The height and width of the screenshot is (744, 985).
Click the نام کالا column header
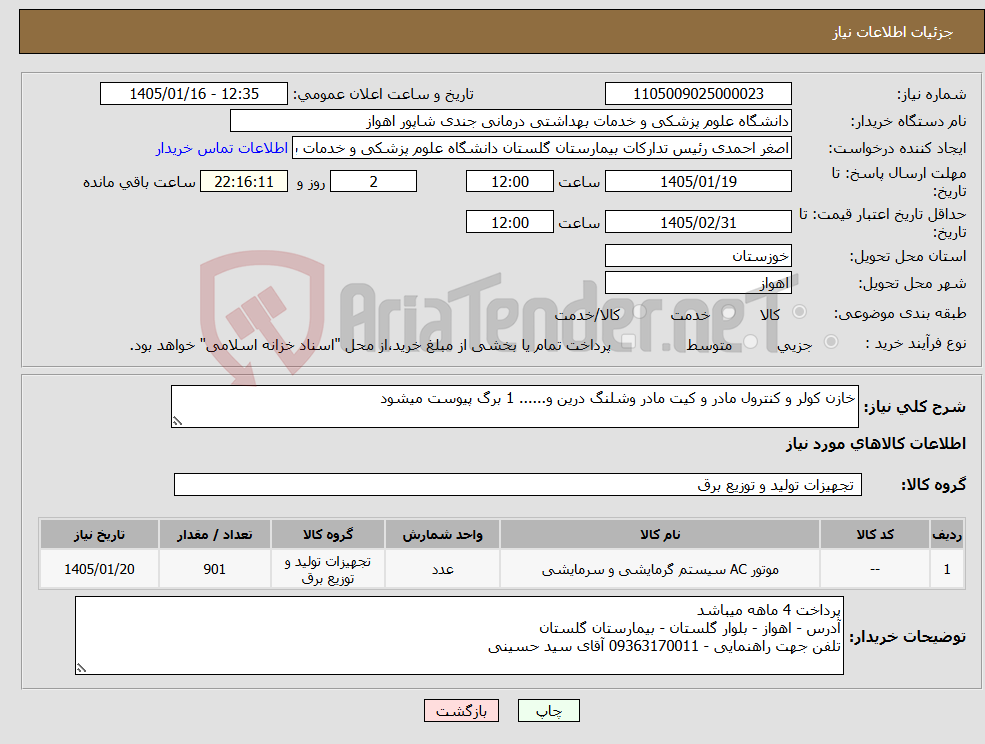[x=660, y=534]
